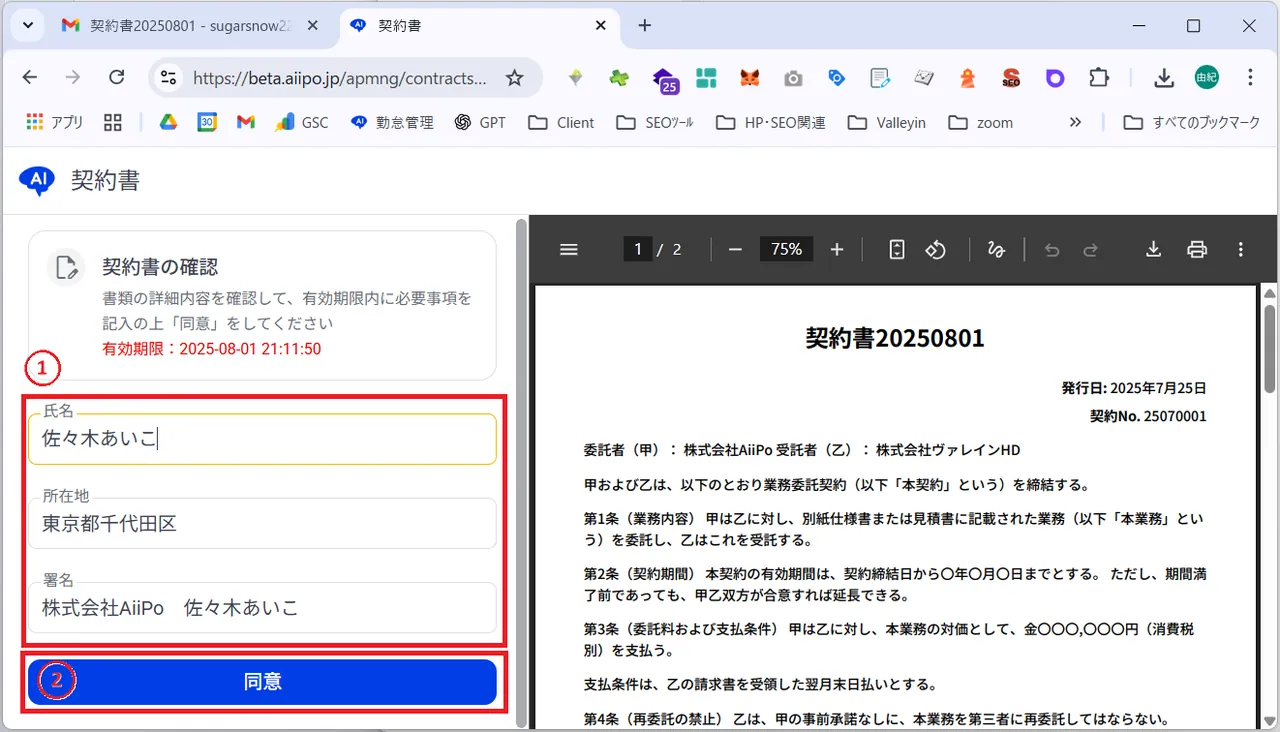
Task: Click the blue price tag extension
Action: [837, 78]
